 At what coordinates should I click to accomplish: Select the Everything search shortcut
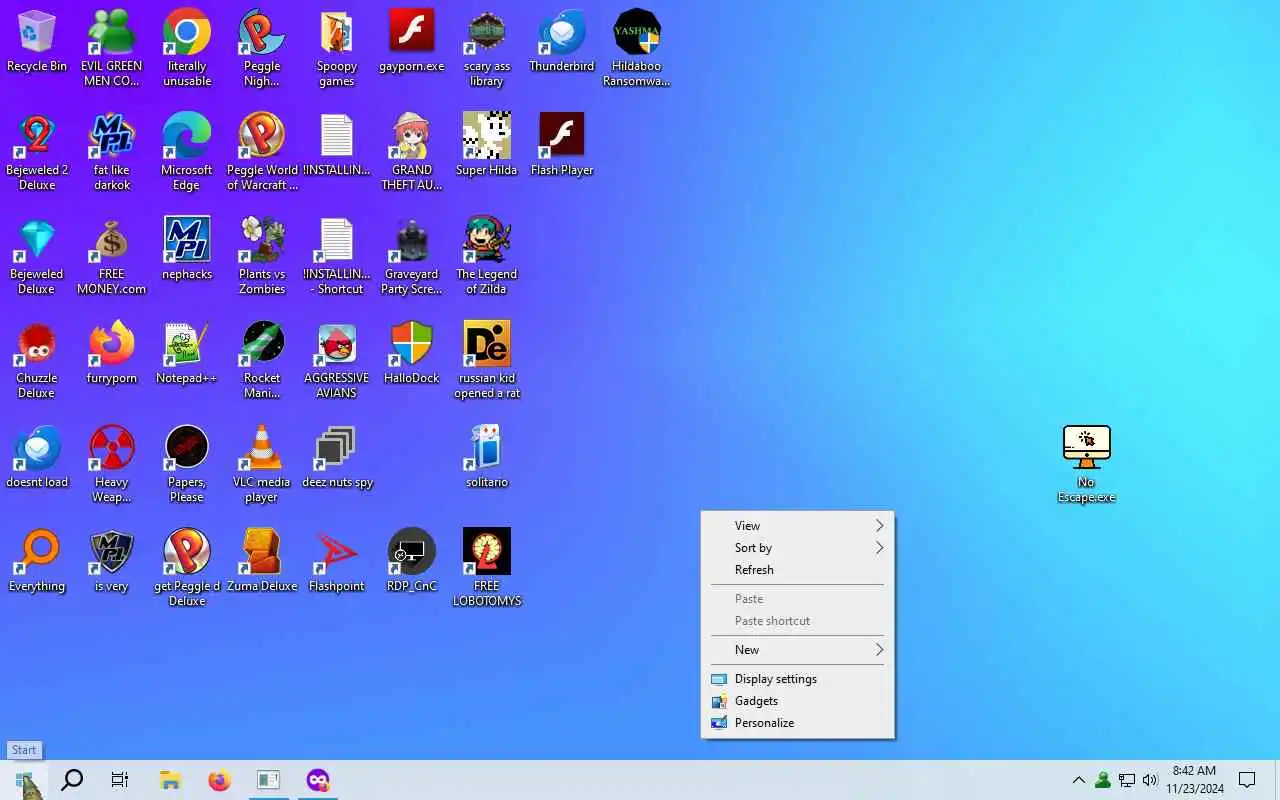pyautogui.click(x=37, y=561)
